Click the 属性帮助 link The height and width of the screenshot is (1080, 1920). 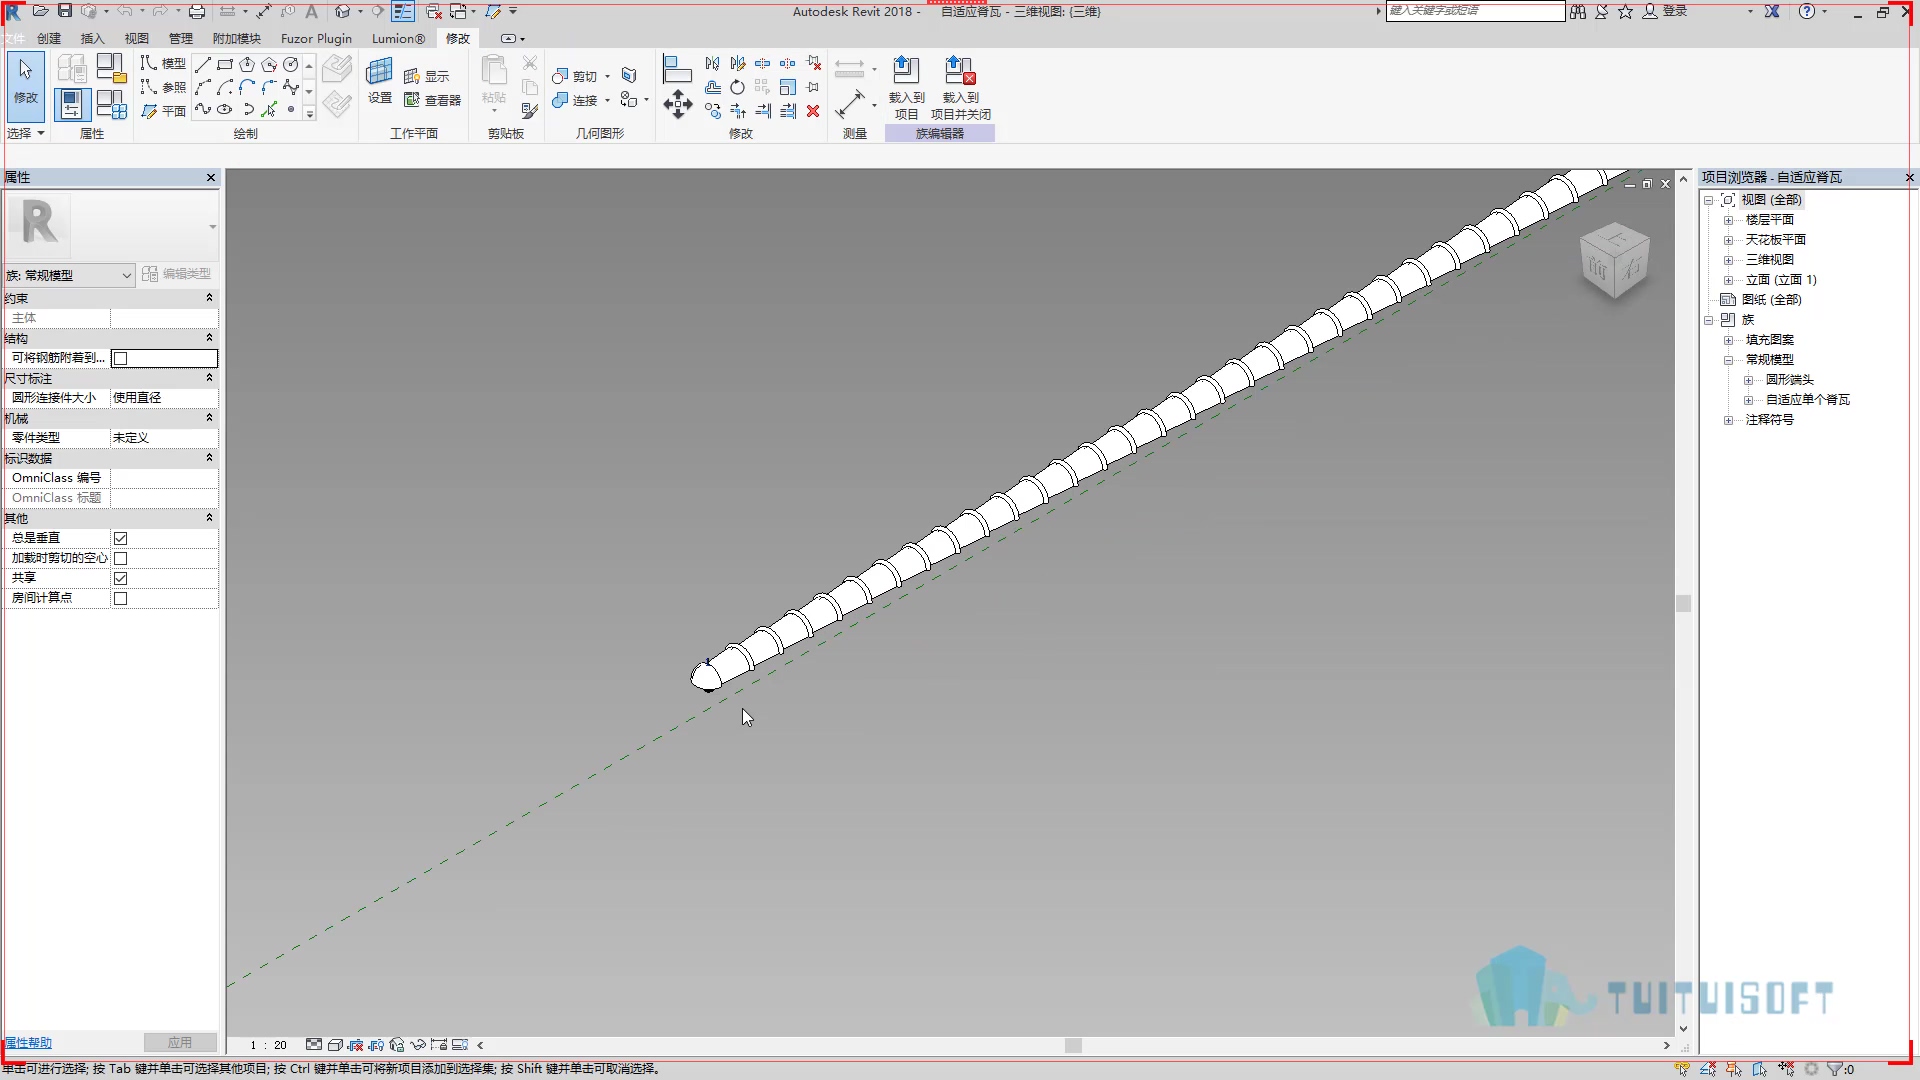point(28,1043)
